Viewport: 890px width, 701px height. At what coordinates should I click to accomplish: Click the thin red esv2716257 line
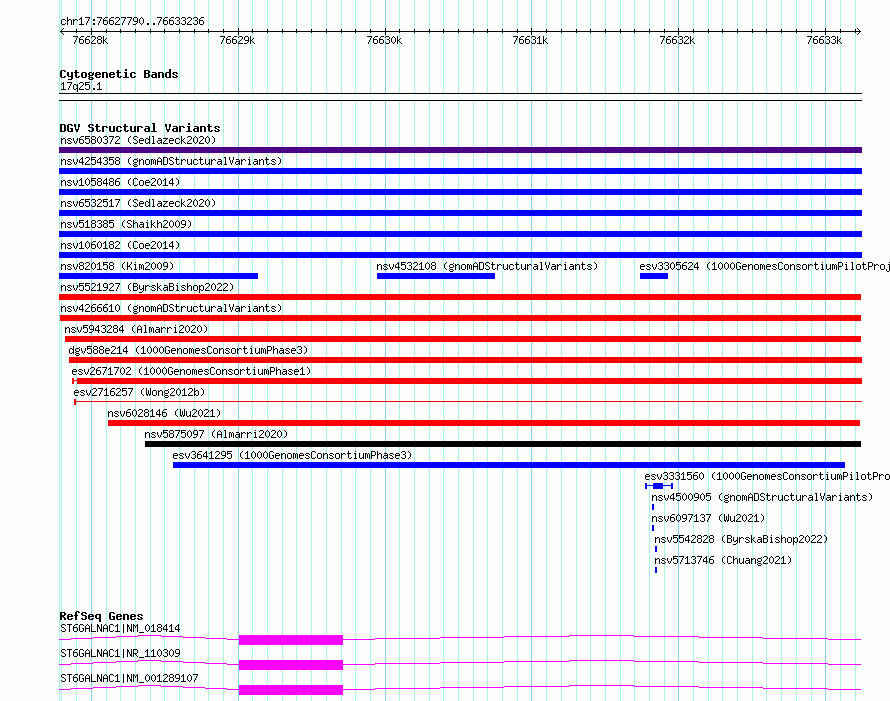468,402
